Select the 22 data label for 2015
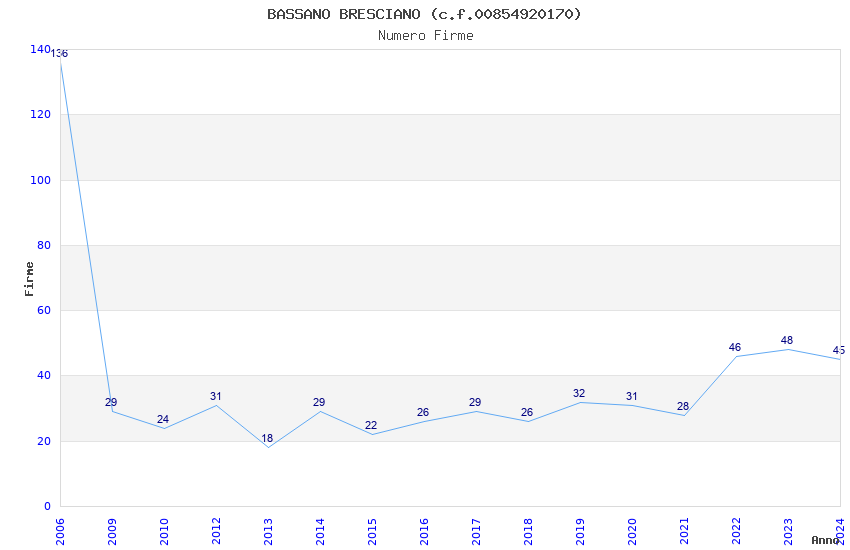The image size is (850, 550). [x=371, y=425]
